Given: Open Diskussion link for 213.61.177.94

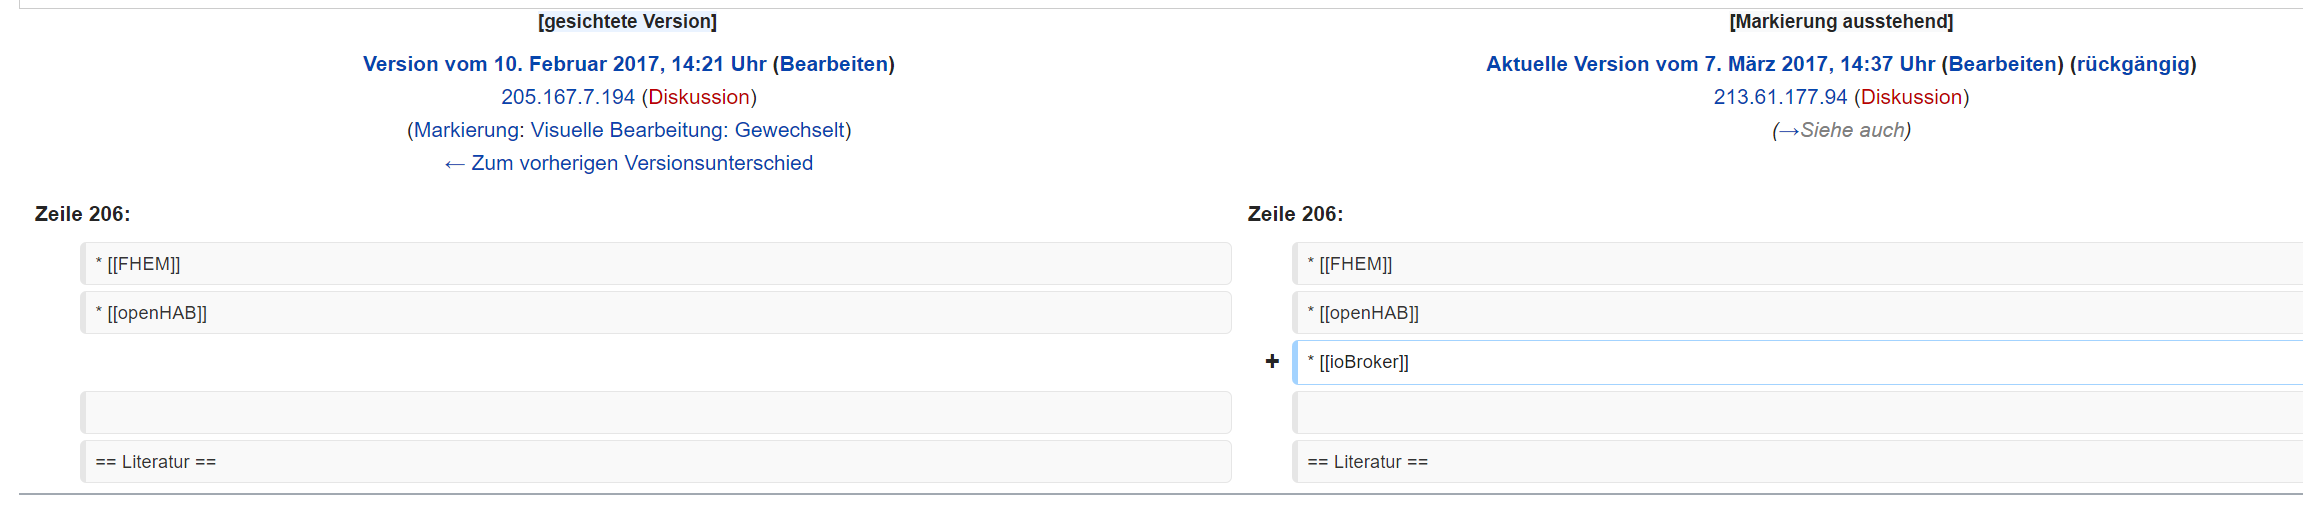Looking at the screenshot, I should click(1911, 97).
